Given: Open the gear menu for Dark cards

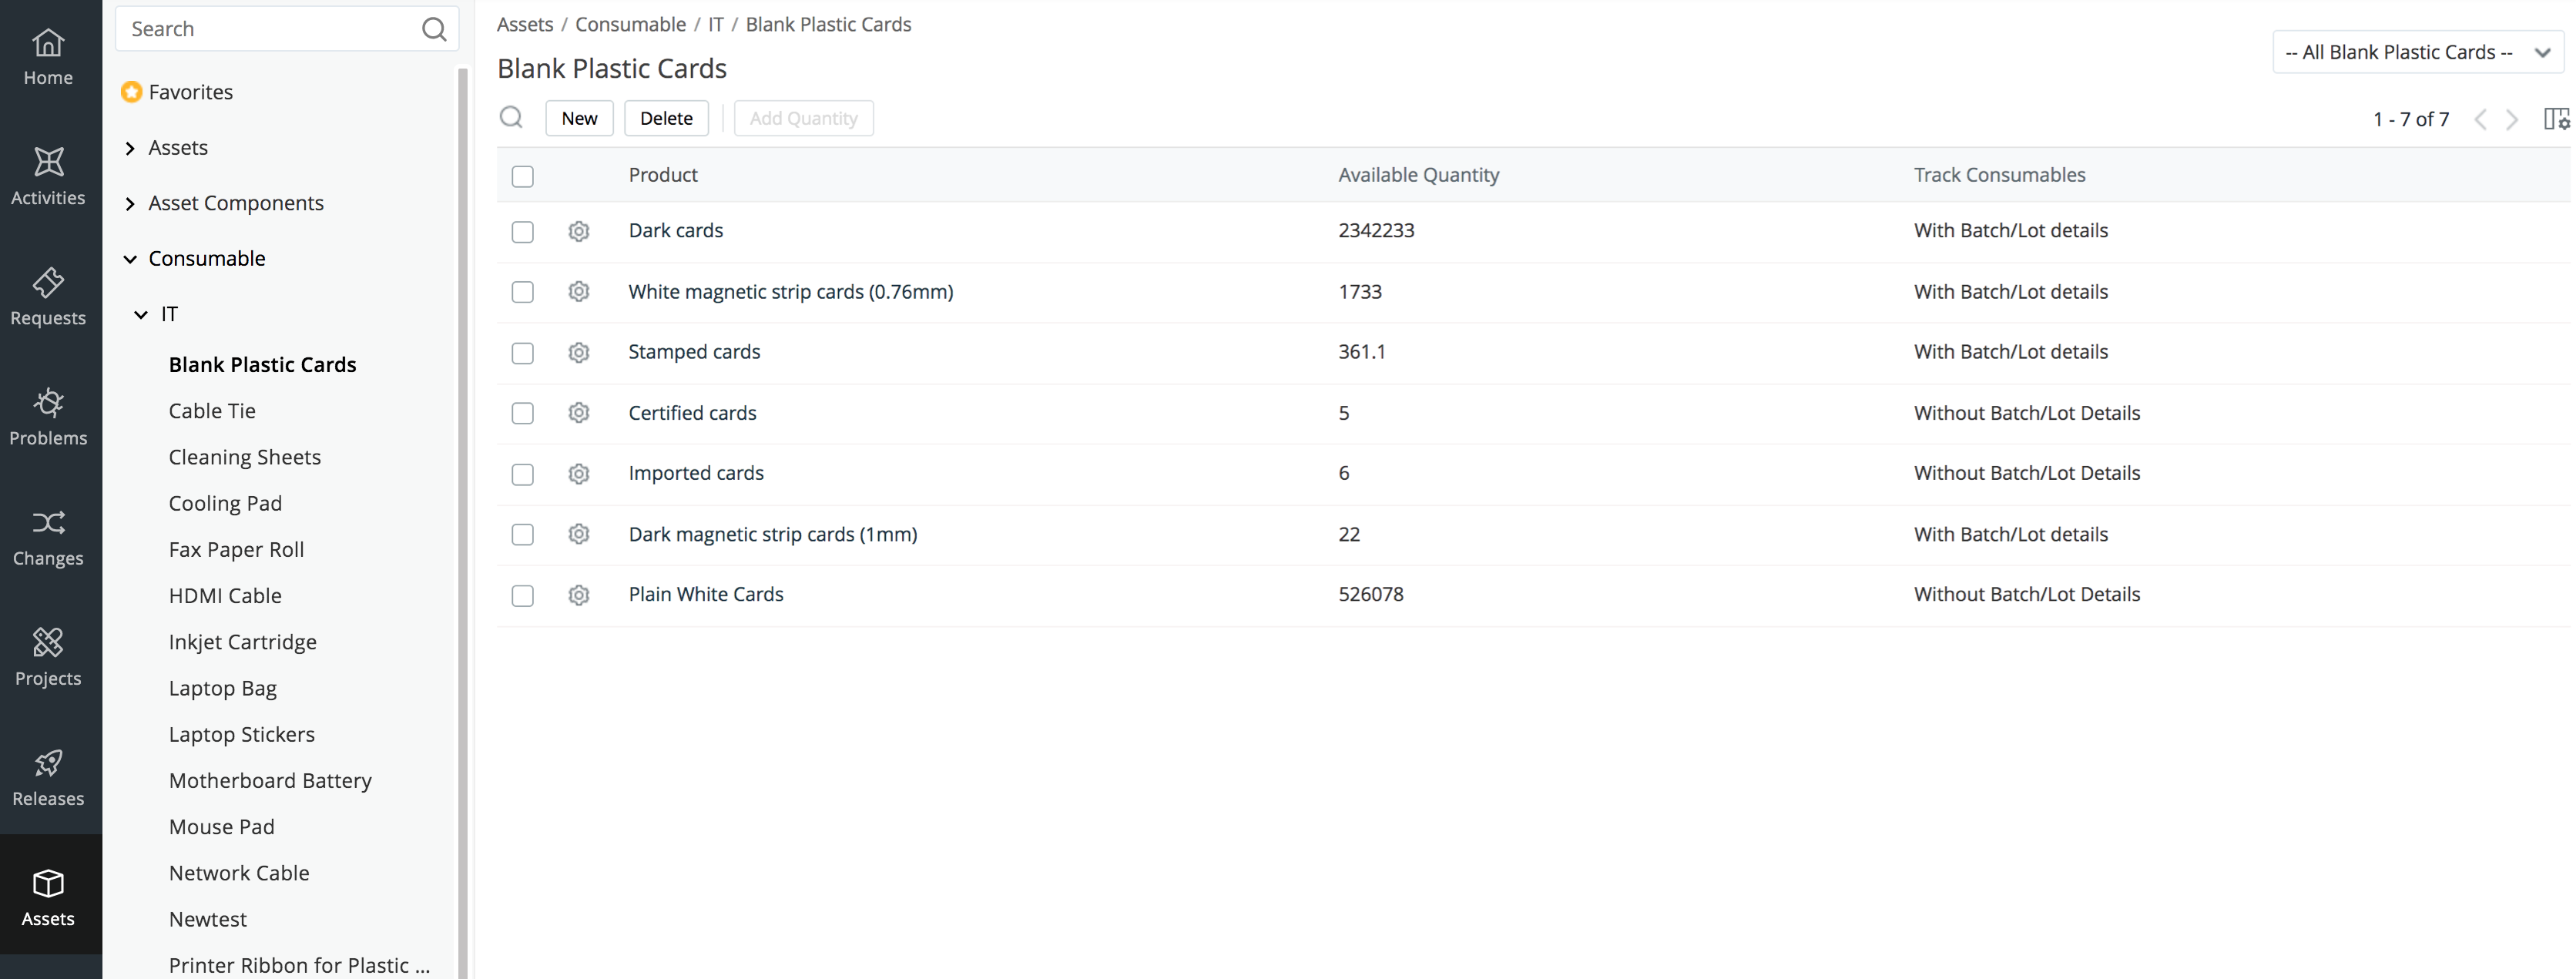Looking at the screenshot, I should (578, 232).
